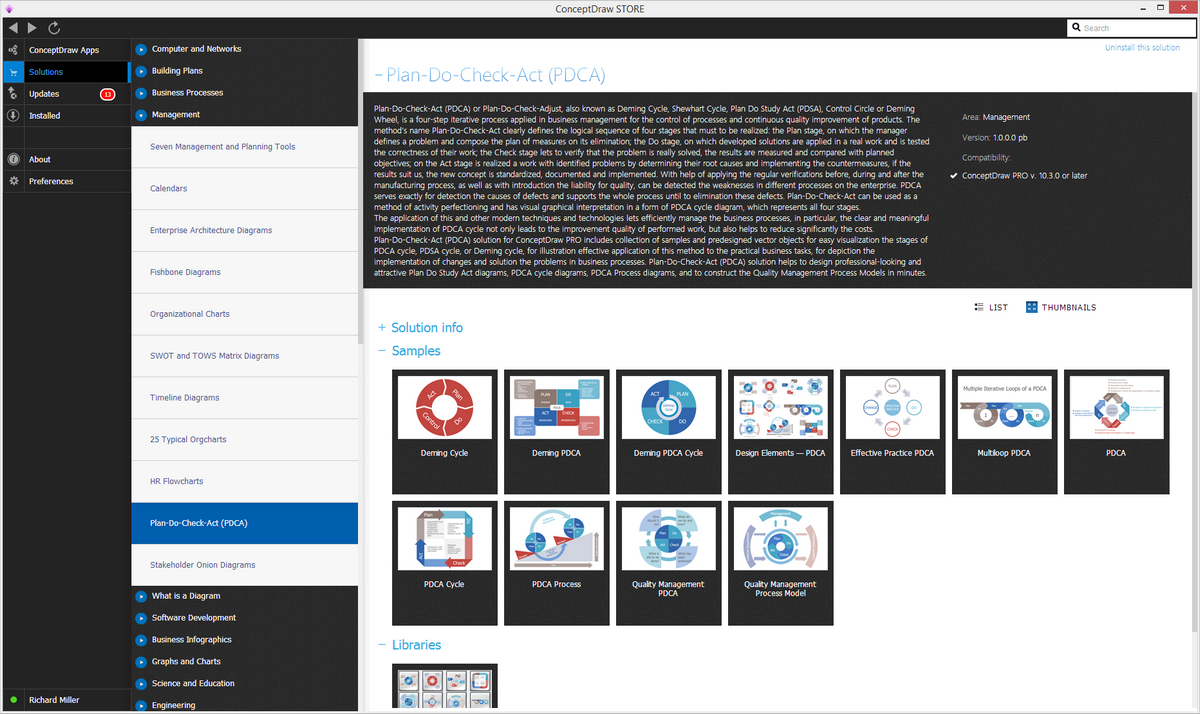Open the PDCA Cycle sample

[445, 563]
